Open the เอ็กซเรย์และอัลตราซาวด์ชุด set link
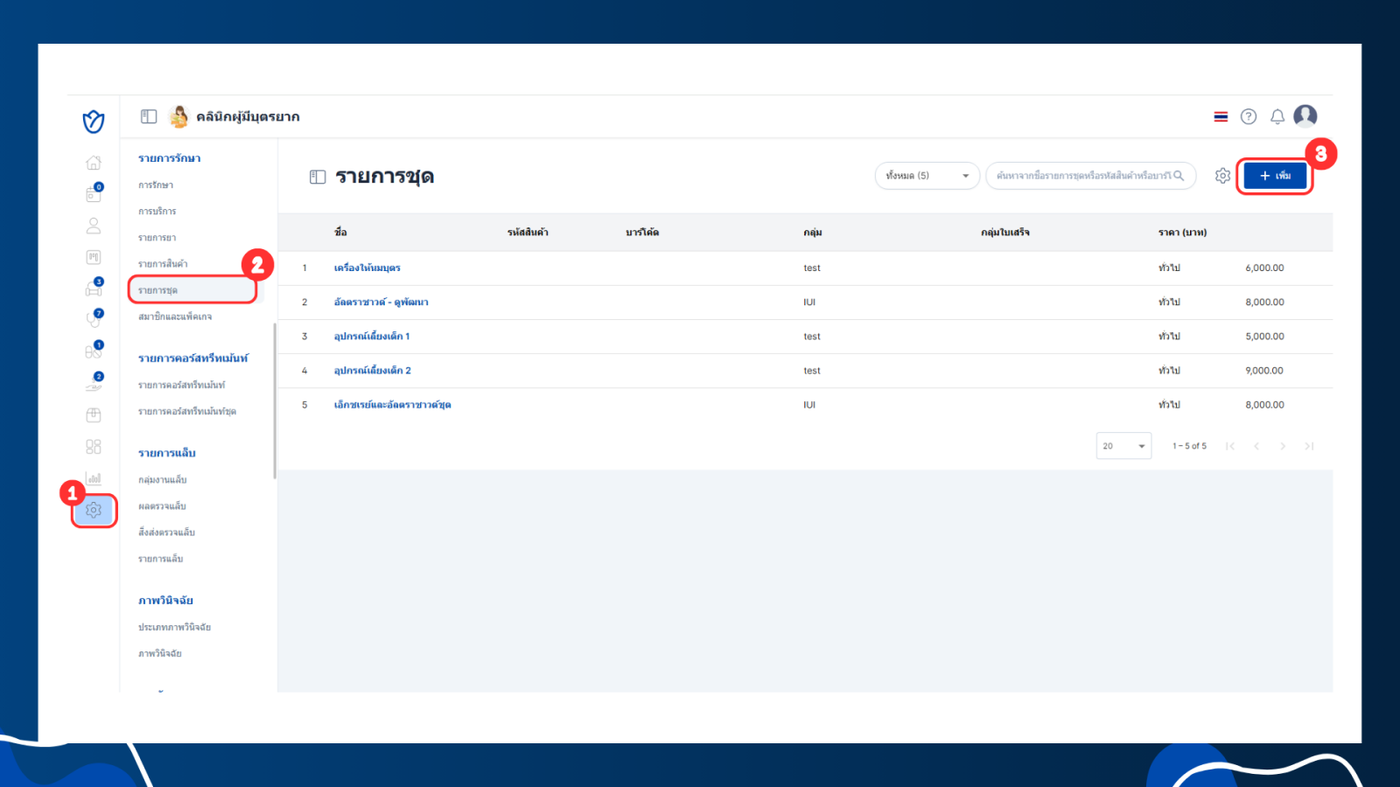Screen dimensions: 1400x787 click(x=392, y=405)
